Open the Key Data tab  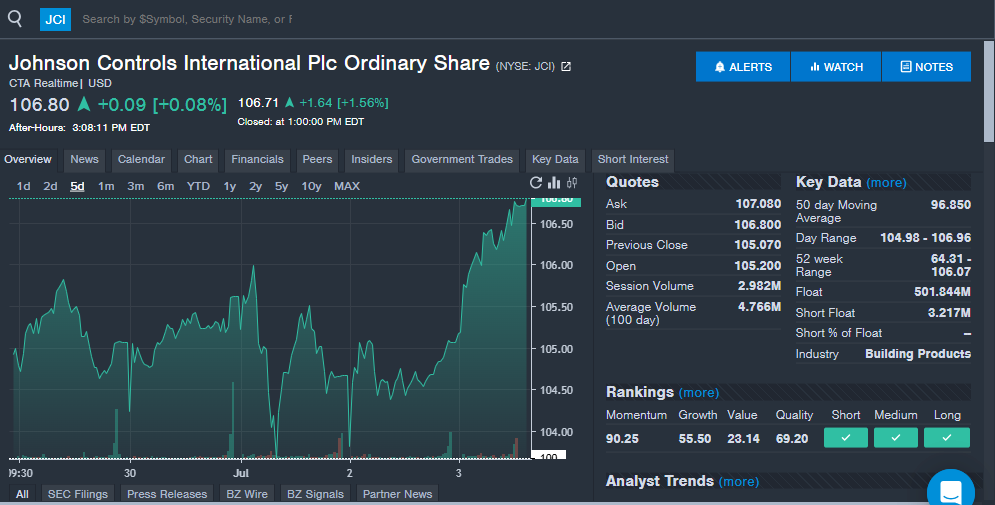(x=555, y=160)
